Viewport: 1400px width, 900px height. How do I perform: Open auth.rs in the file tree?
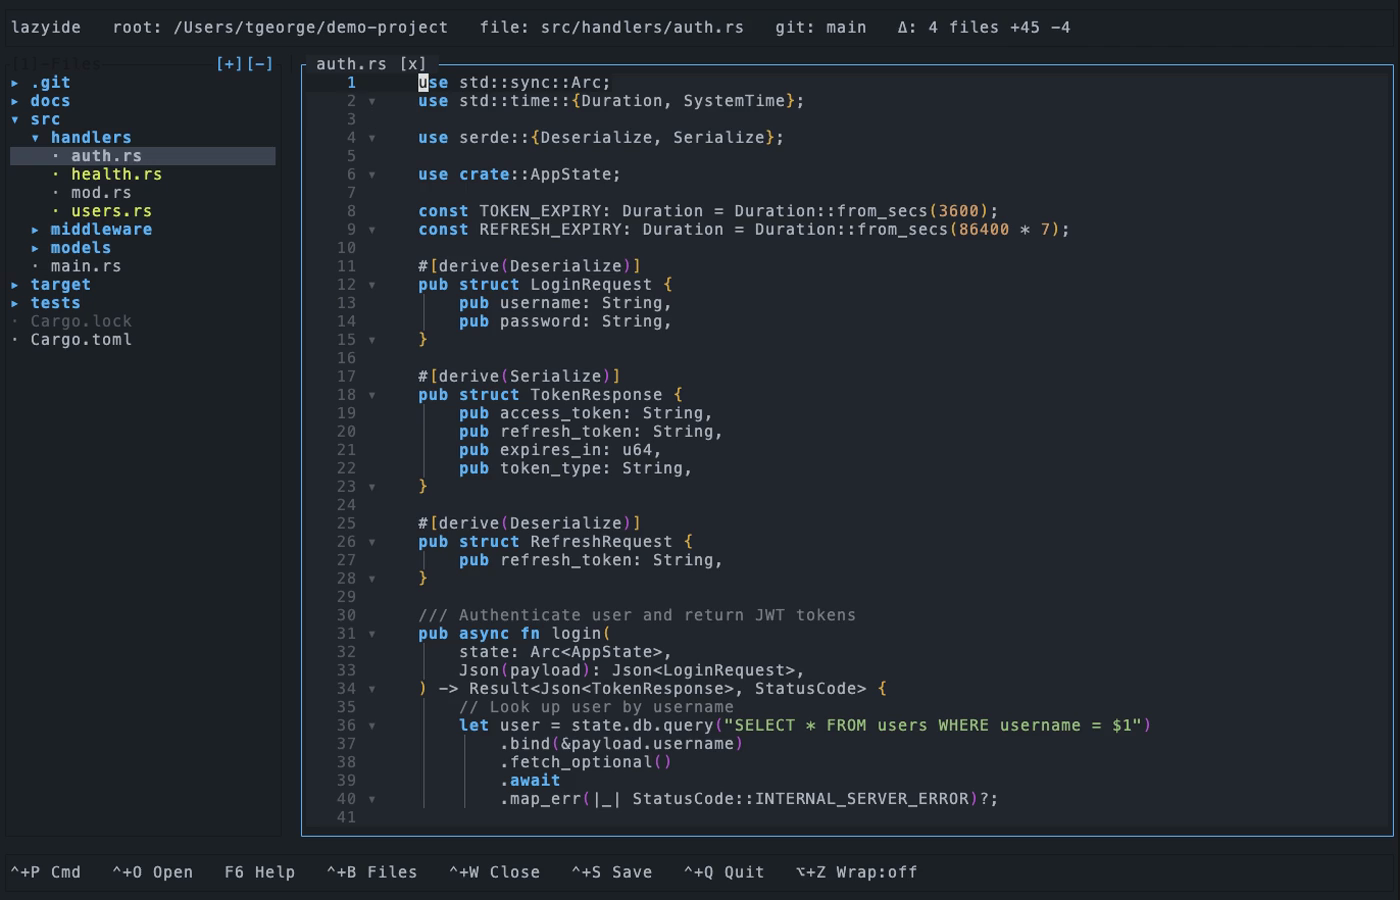coord(106,156)
